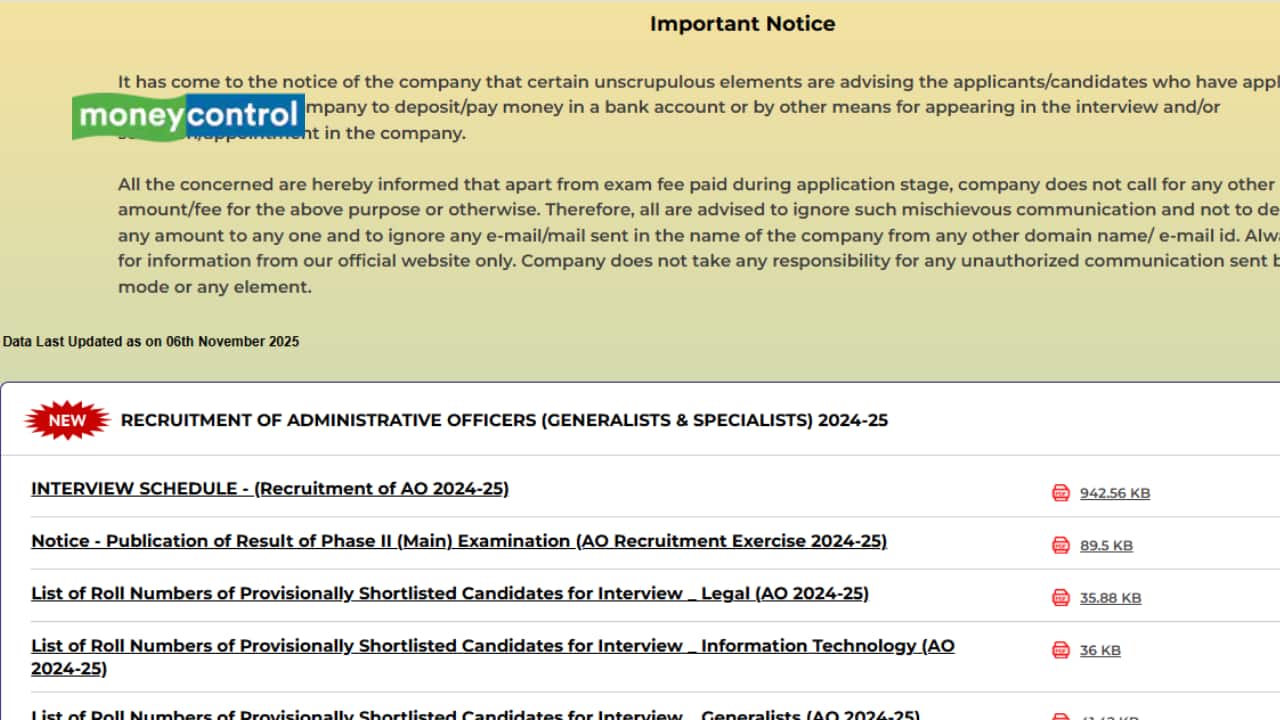This screenshot has height=720, width=1280.
Task: Click the Recruitment of Administrative Officers heading
Action: coord(504,420)
